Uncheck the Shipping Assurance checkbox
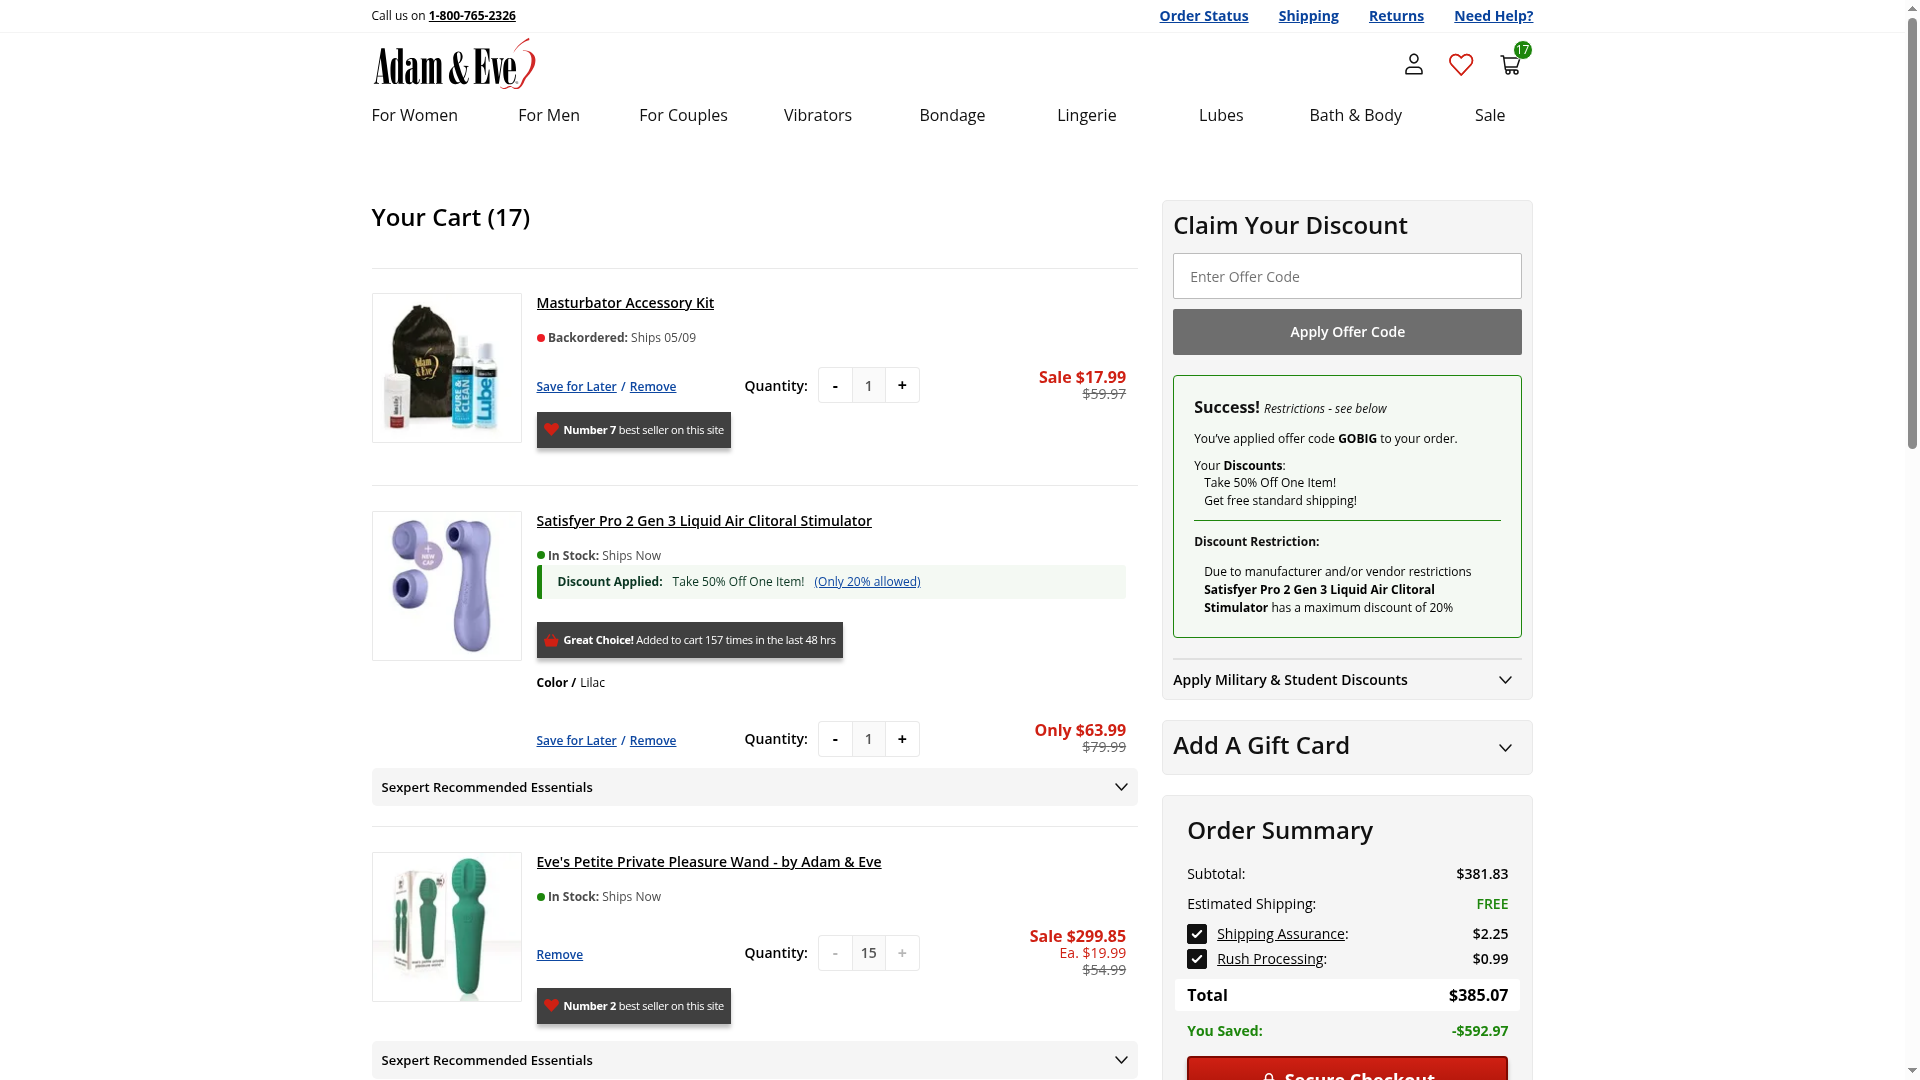1920x1080 pixels. pos(1197,934)
